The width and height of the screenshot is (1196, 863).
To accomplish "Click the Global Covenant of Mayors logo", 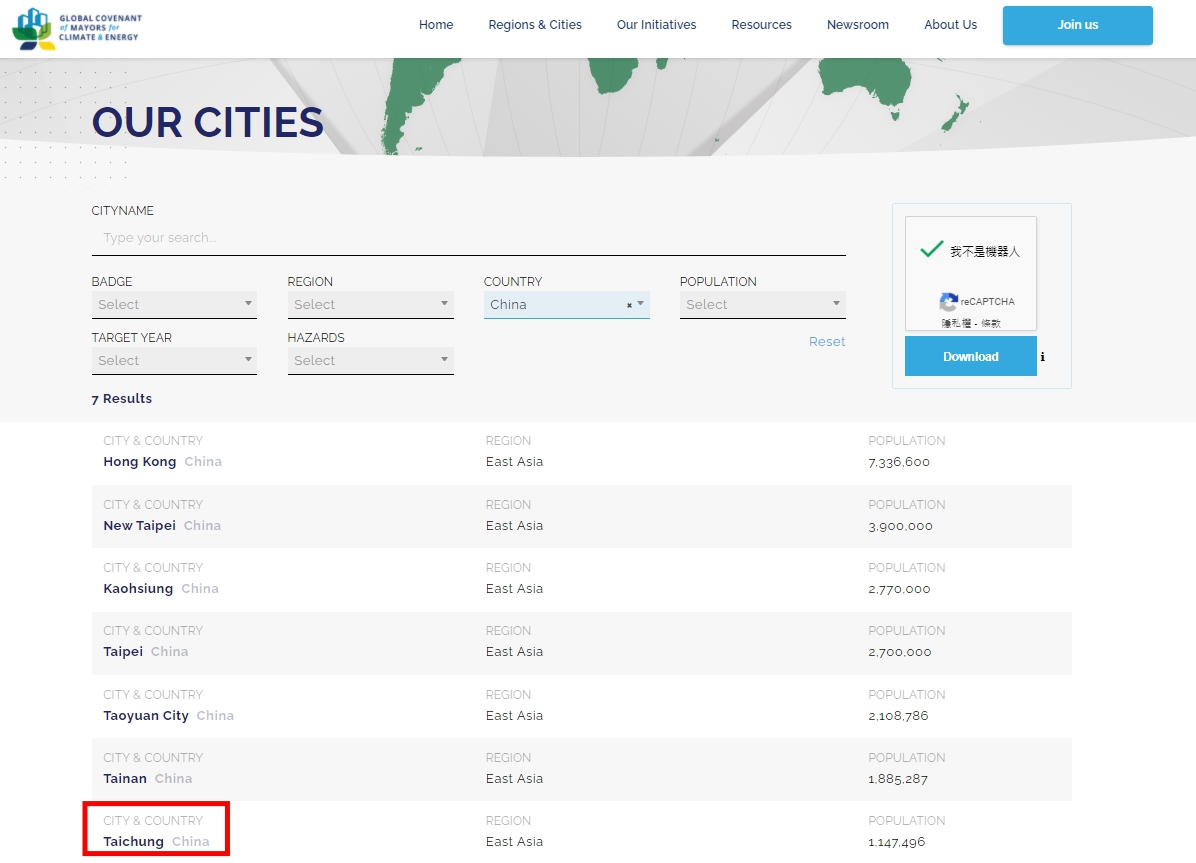I will coord(77,28).
